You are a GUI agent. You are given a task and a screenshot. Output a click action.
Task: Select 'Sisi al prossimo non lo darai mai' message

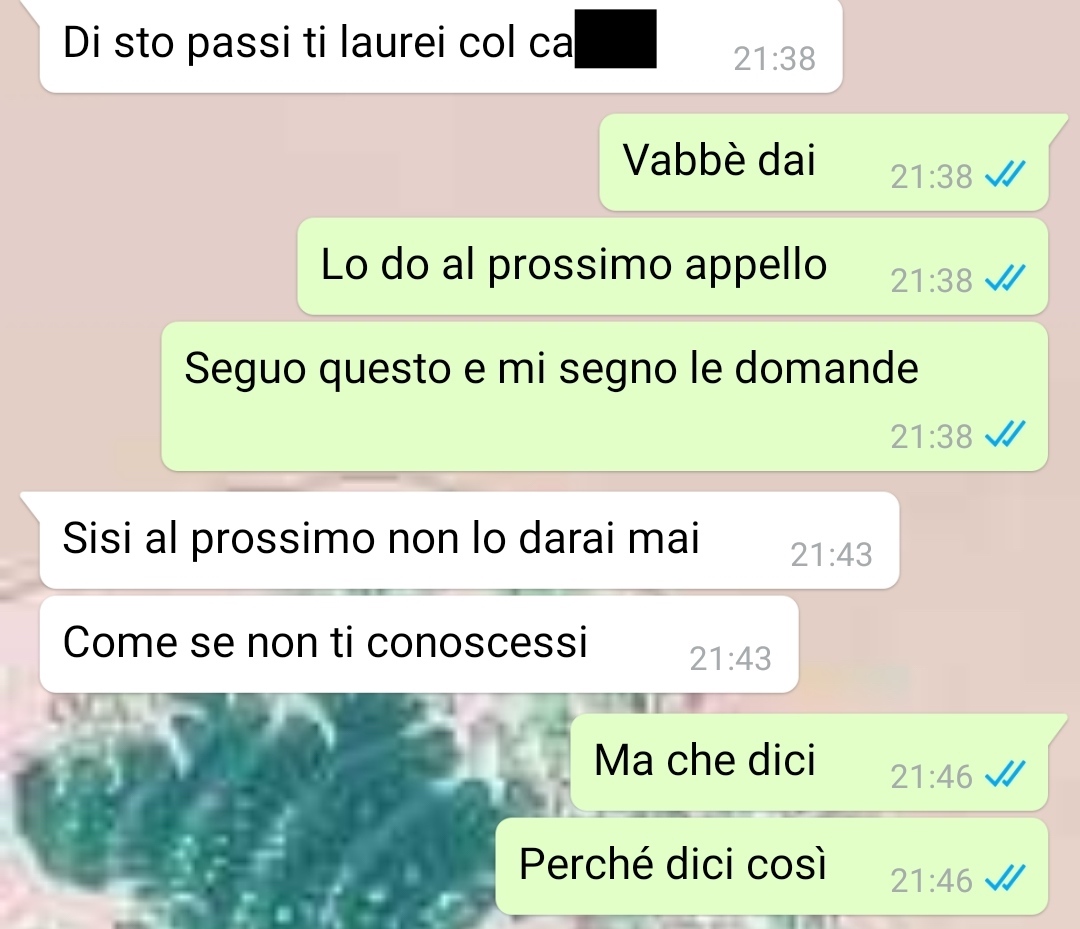tap(469, 541)
